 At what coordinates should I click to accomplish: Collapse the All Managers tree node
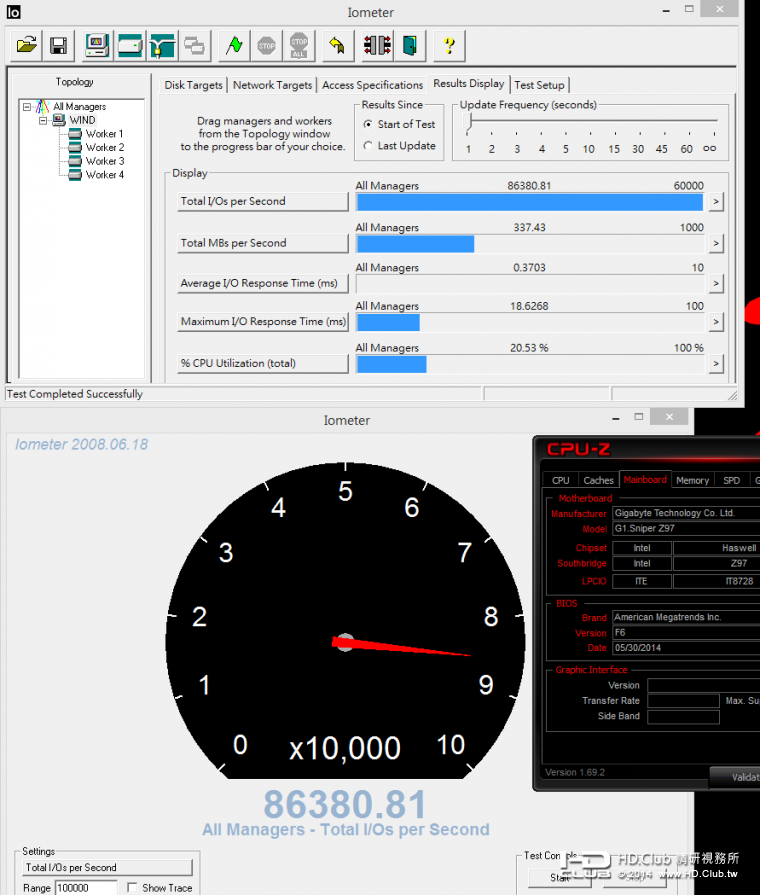click(27, 107)
